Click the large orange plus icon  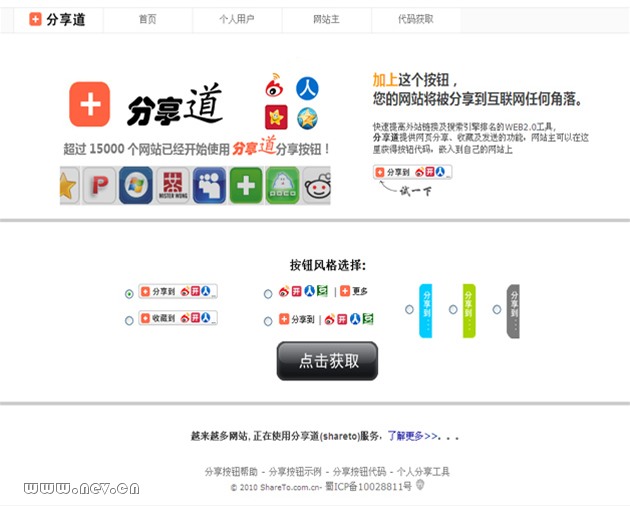pos(90,104)
